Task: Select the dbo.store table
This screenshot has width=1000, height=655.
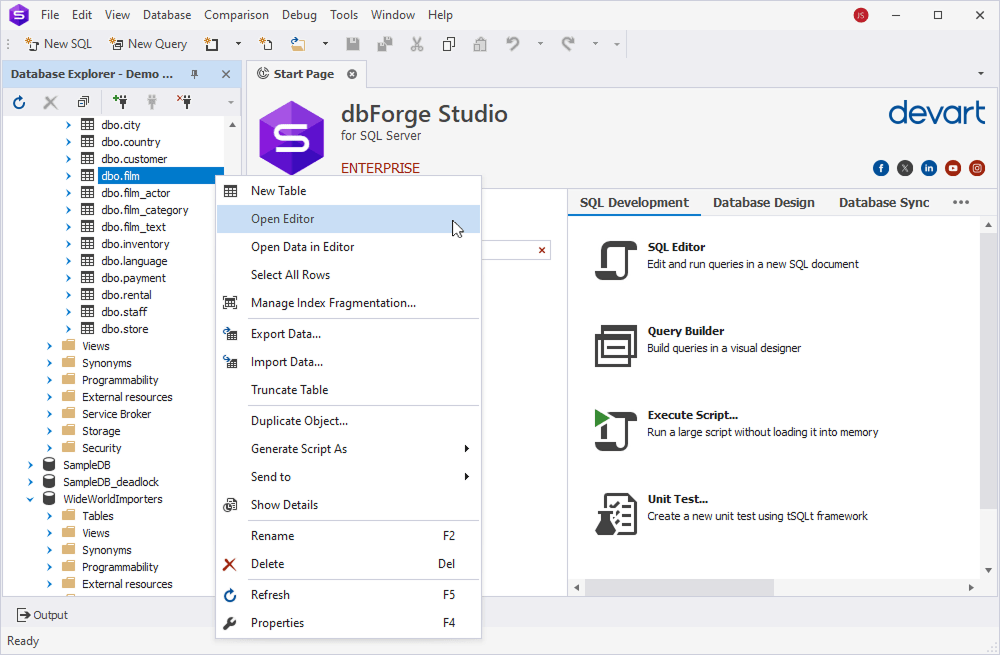Action: coord(124,329)
